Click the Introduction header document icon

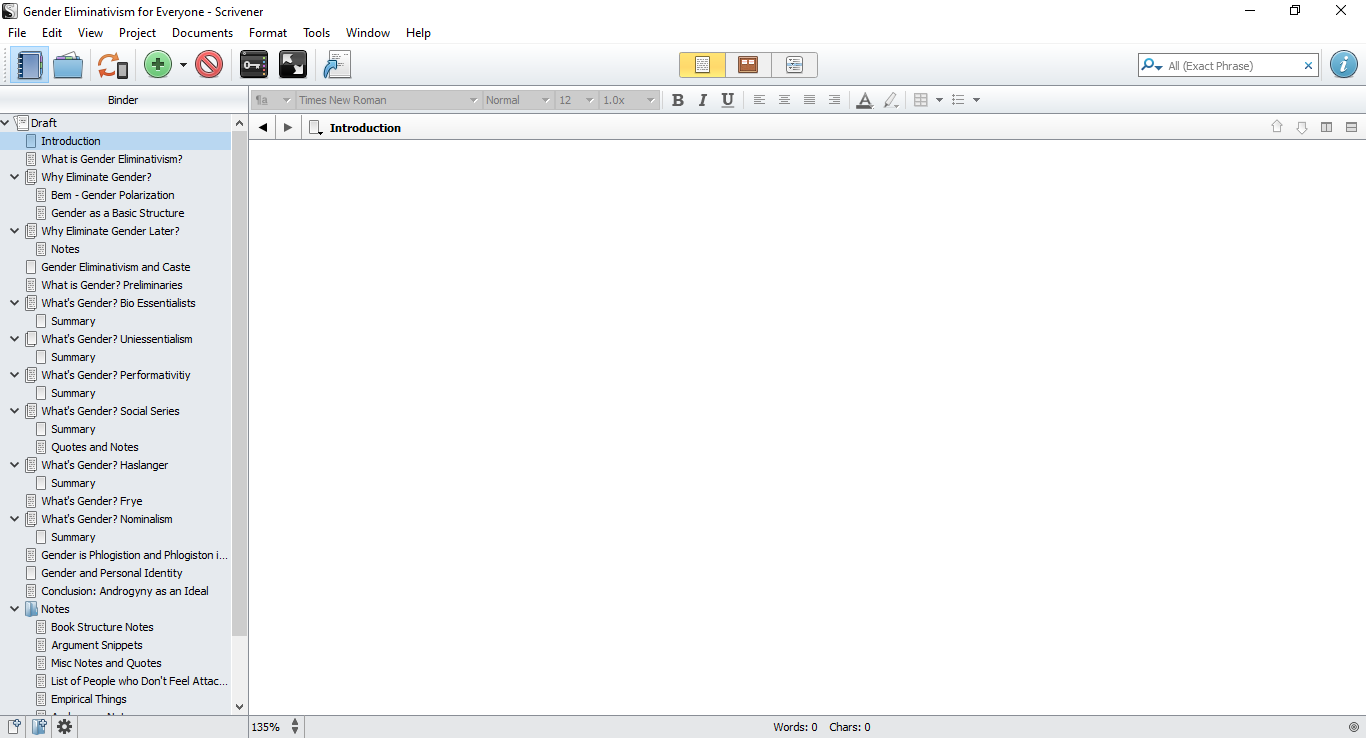point(316,127)
